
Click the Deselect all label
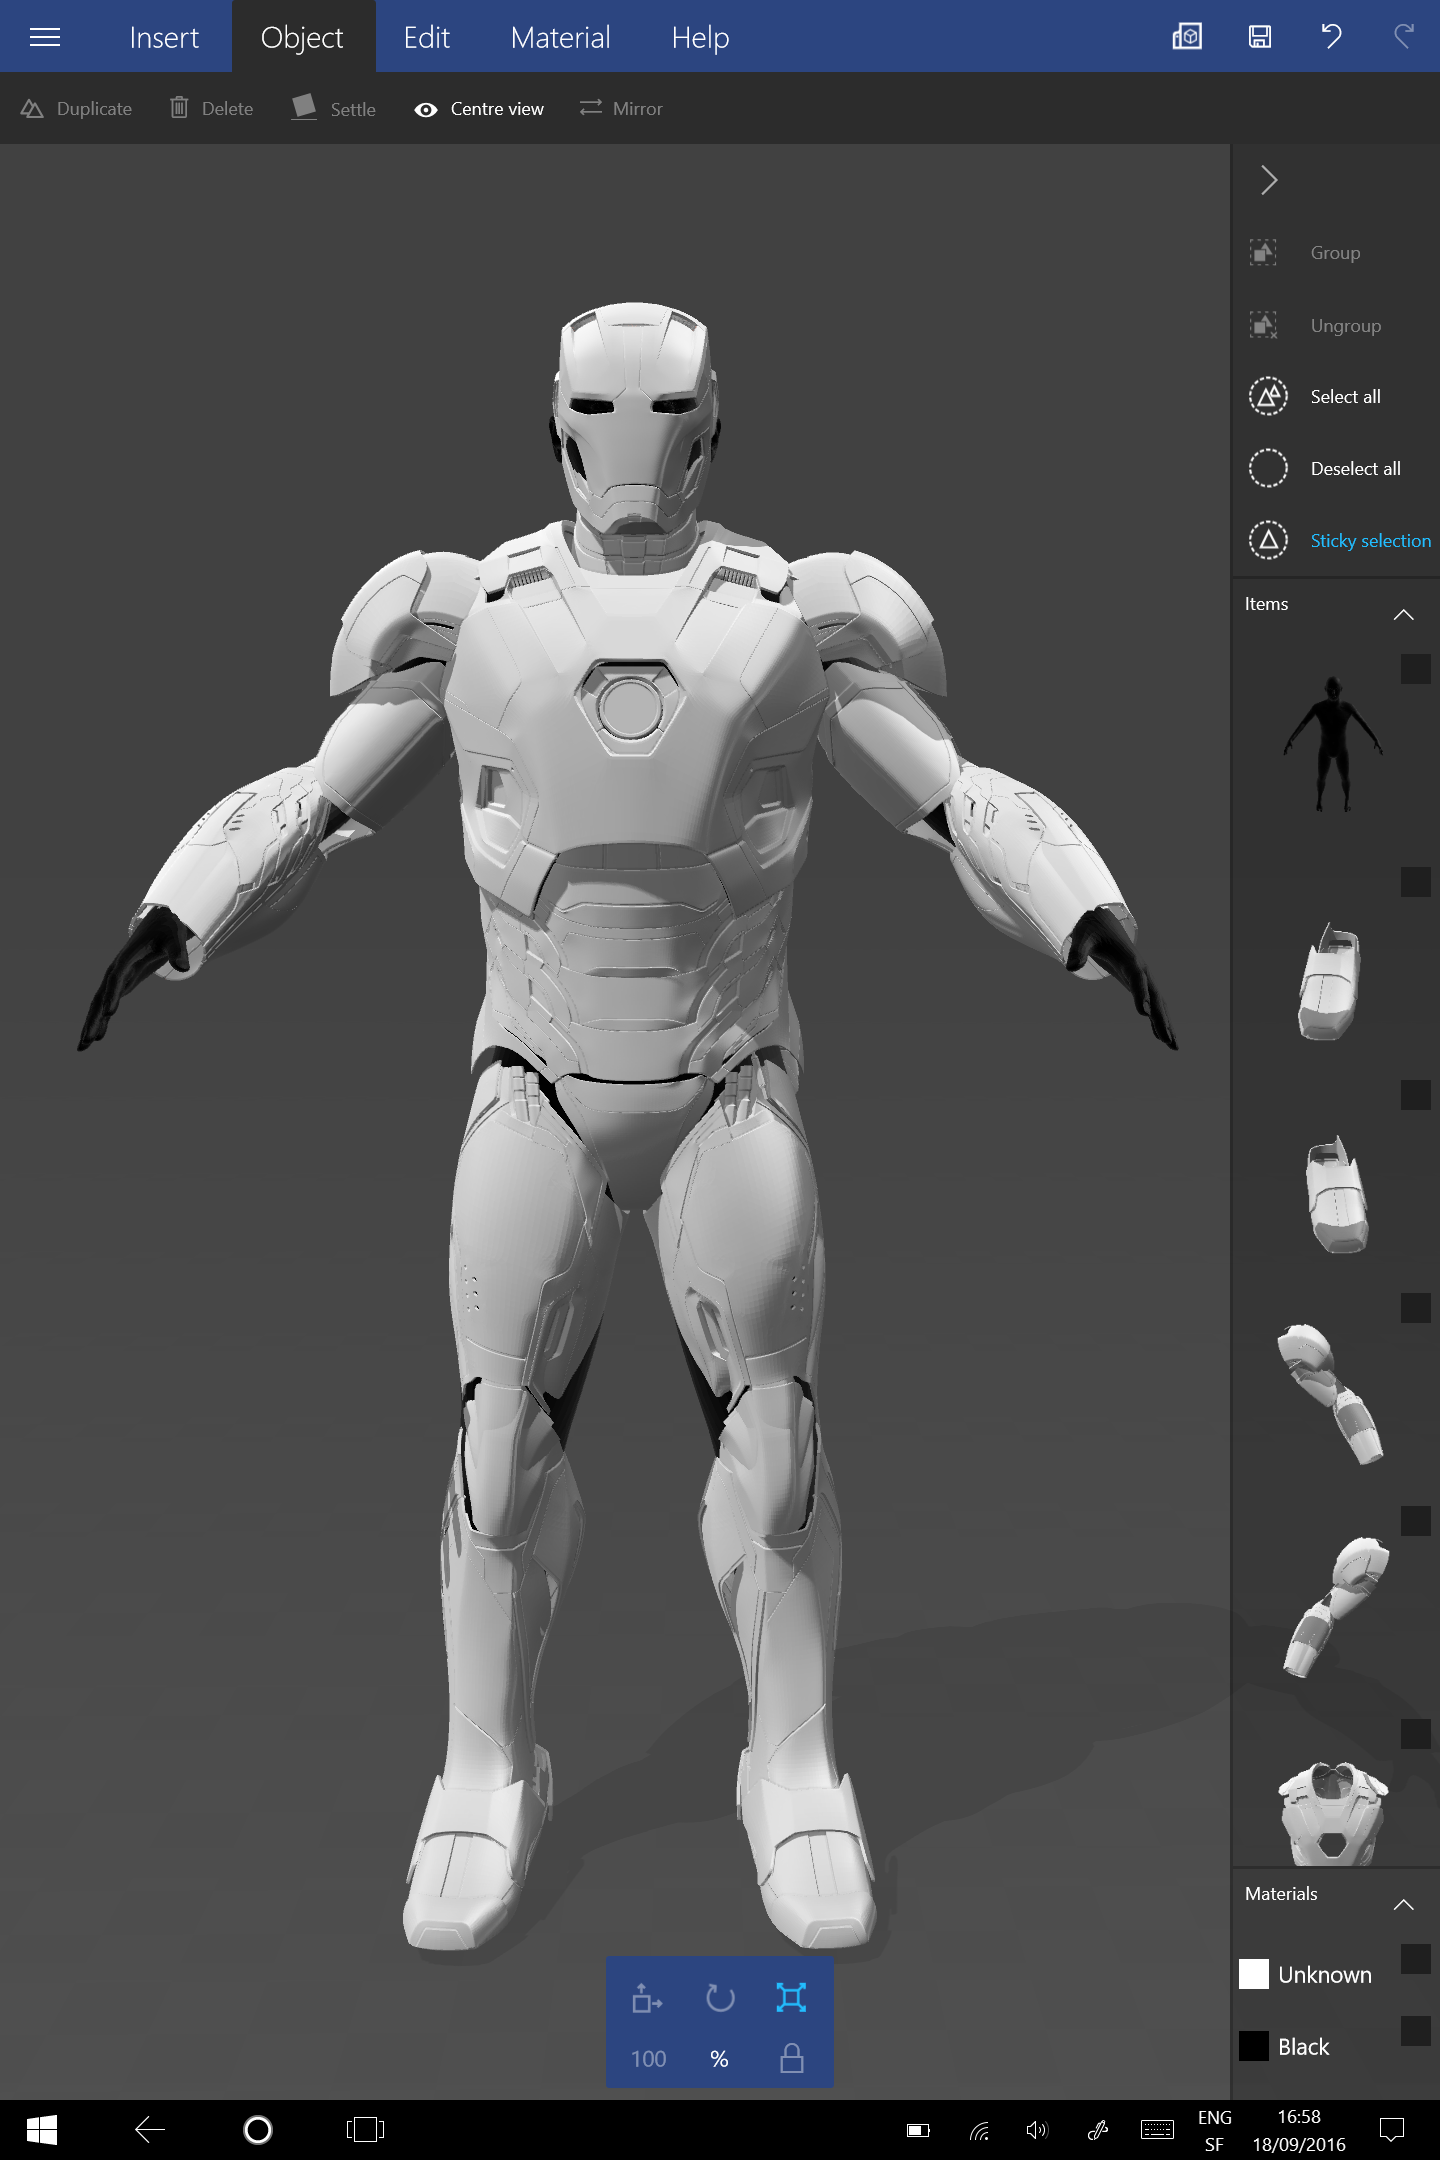click(1355, 469)
